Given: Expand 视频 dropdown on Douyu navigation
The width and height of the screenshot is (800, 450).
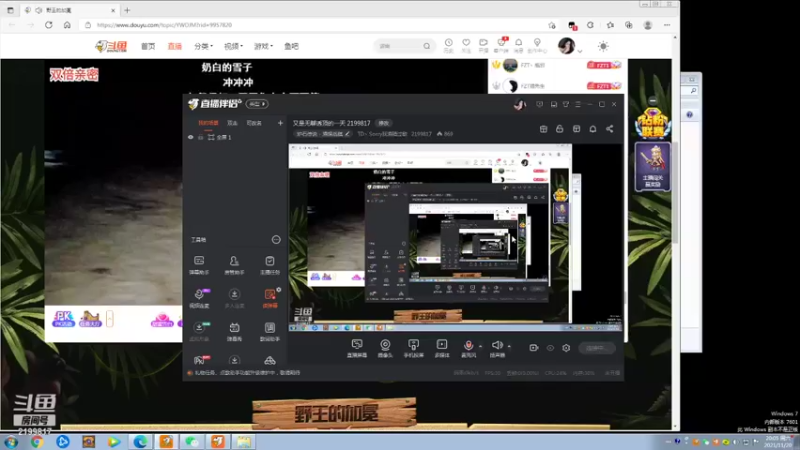Looking at the screenshot, I should [233, 46].
